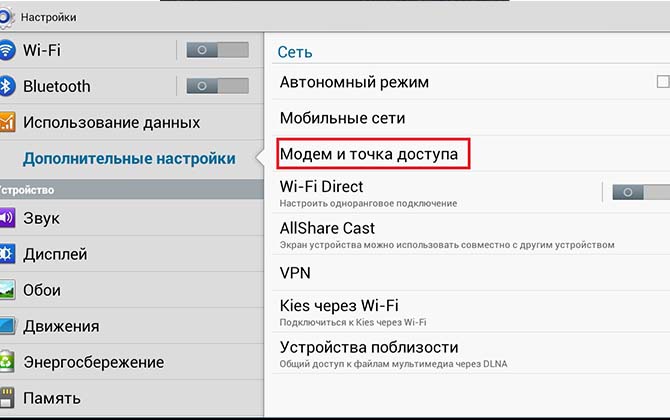The height and width of the screenshot is (420, 670).
Task: Toggle the Wi-Fi switch
Action: [x=217, y=50]
